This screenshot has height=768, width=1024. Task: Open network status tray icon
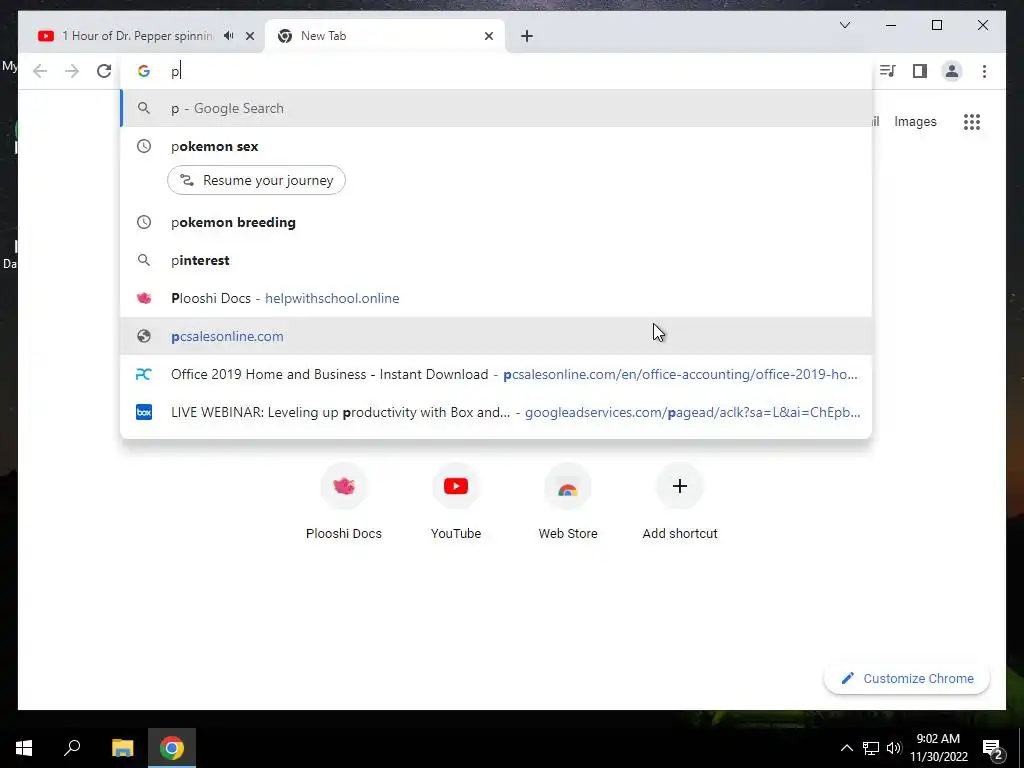click(871, 748)
